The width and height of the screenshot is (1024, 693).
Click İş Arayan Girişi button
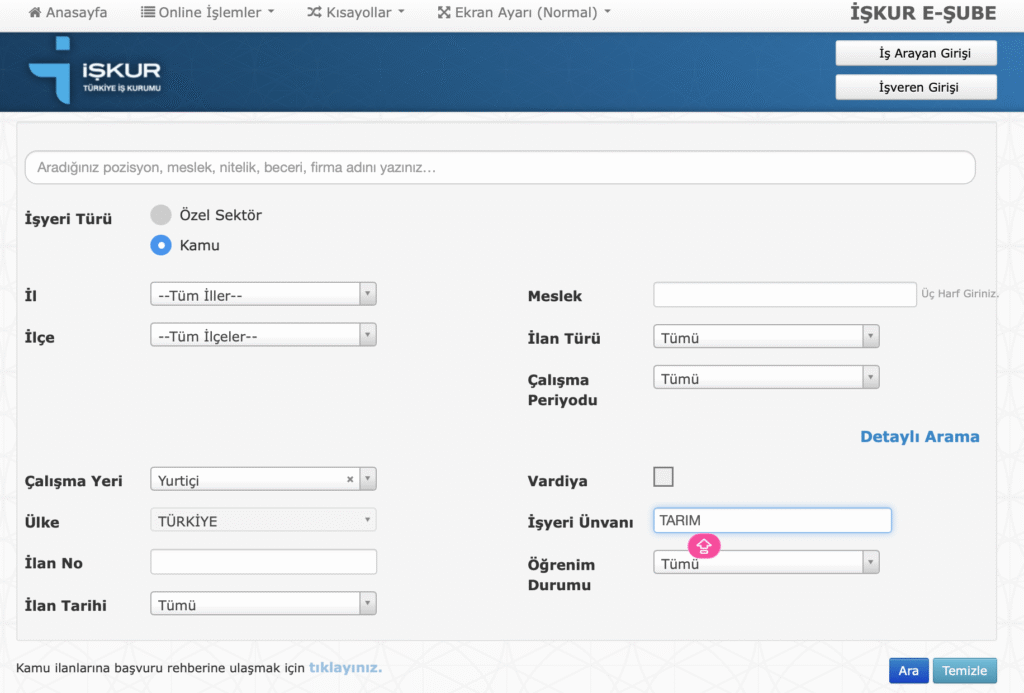(x=916, y=54)
